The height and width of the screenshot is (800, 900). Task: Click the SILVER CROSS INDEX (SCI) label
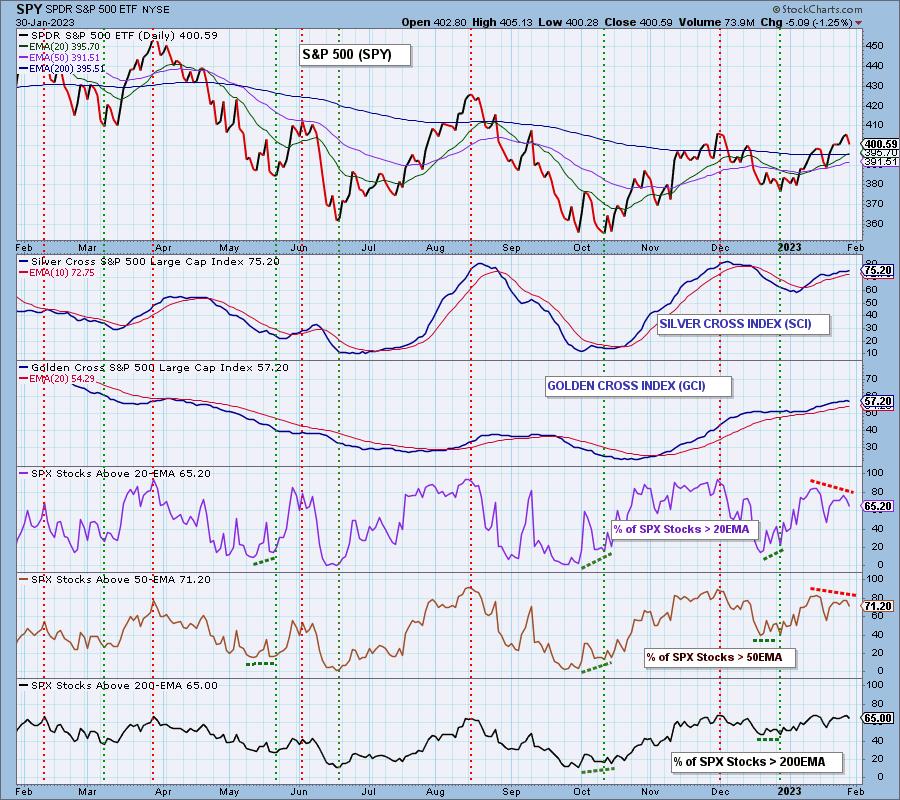click(743, 324)
